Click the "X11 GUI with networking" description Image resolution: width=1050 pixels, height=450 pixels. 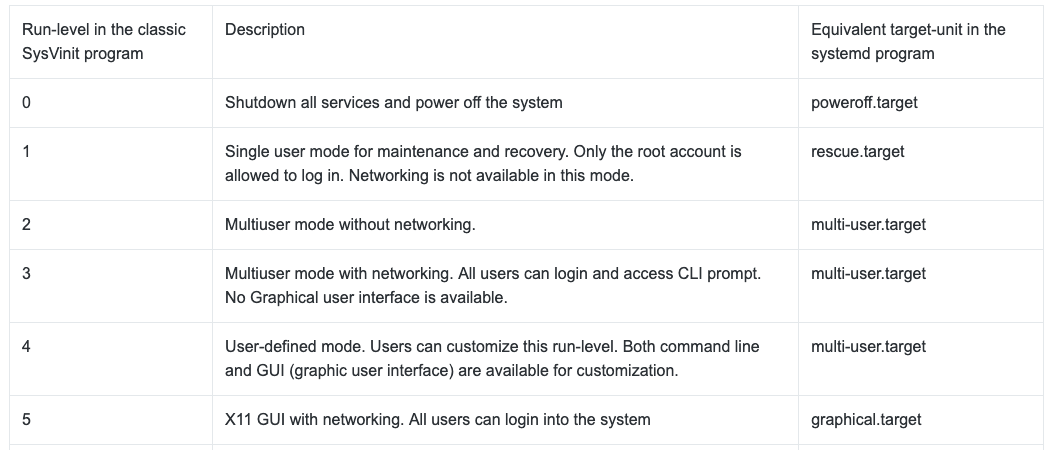pyautogui.click(x=437, y=420)
